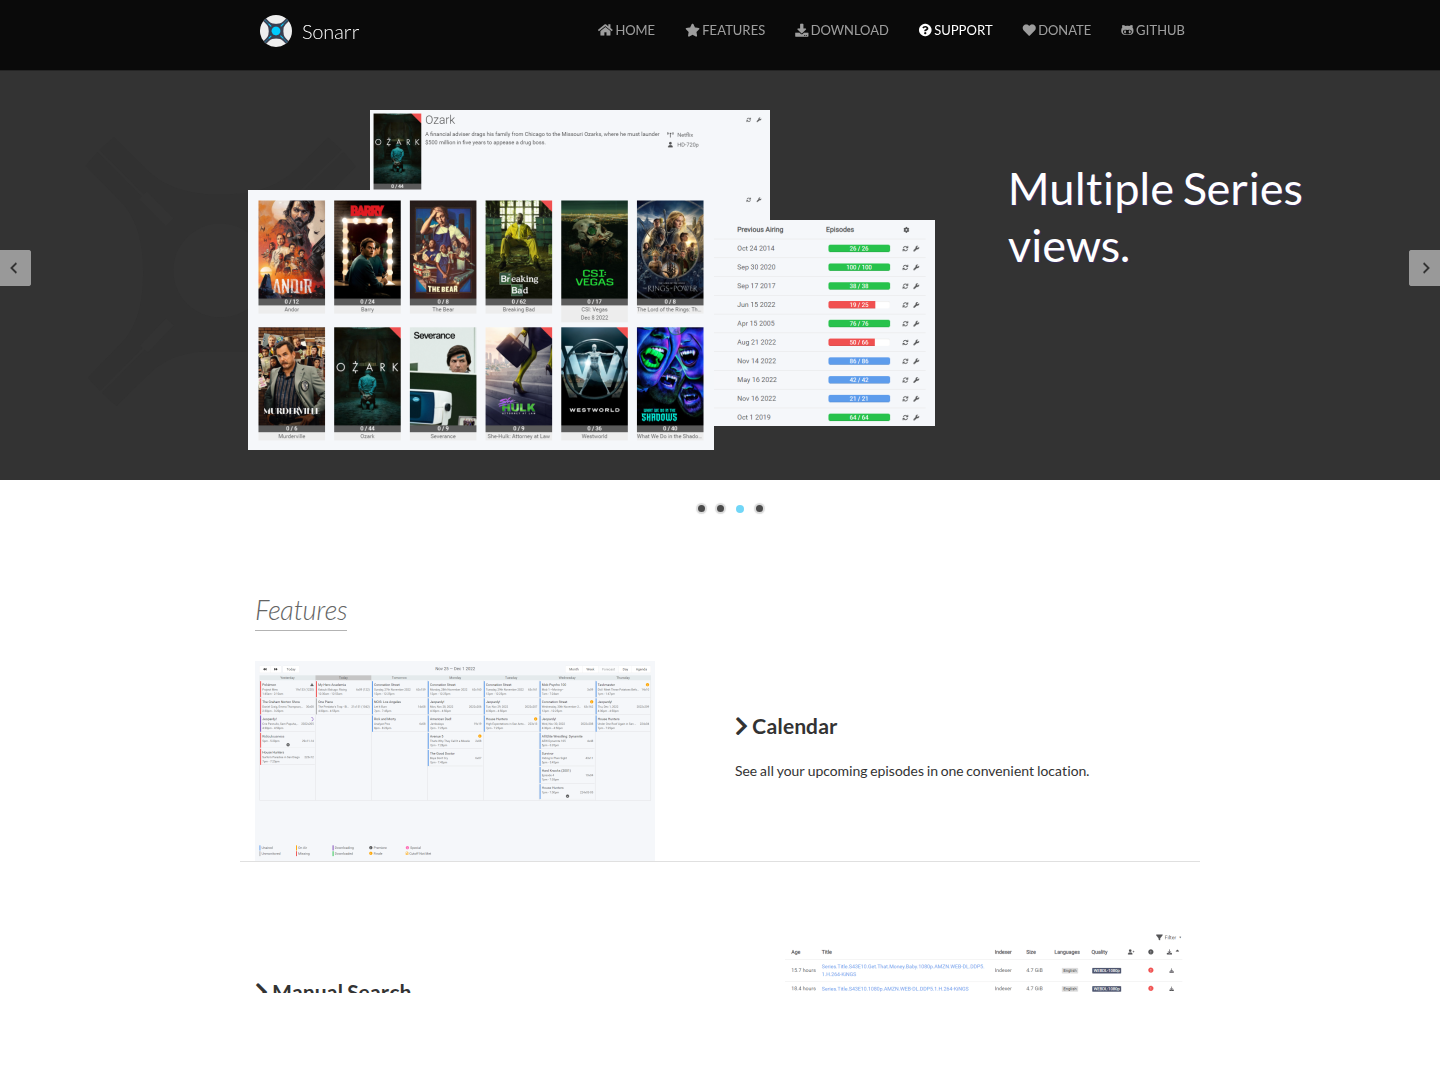This screenshot has height=1080, width=1440.
Task: Refresh the Jun 15 2022 series row
Action: point(906,305)
